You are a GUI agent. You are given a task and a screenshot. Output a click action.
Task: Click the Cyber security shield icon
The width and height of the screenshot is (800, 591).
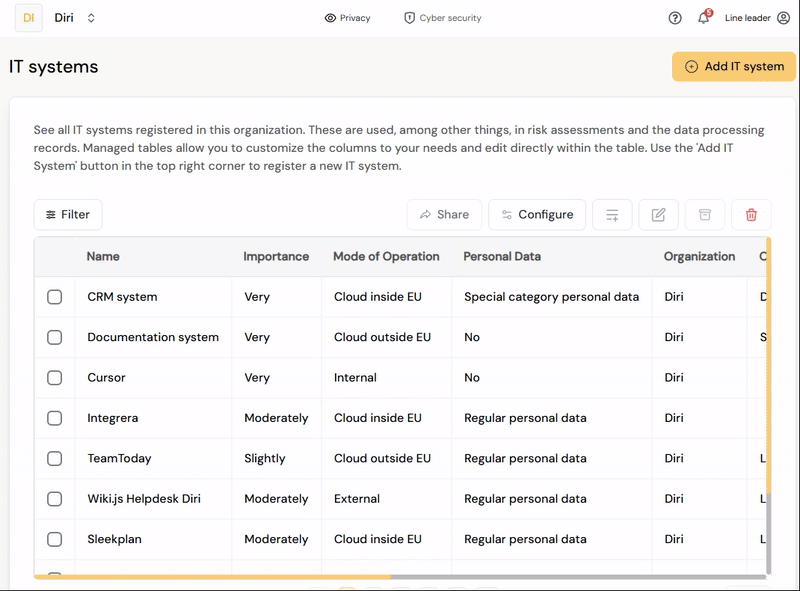click(x=409, y=18)
